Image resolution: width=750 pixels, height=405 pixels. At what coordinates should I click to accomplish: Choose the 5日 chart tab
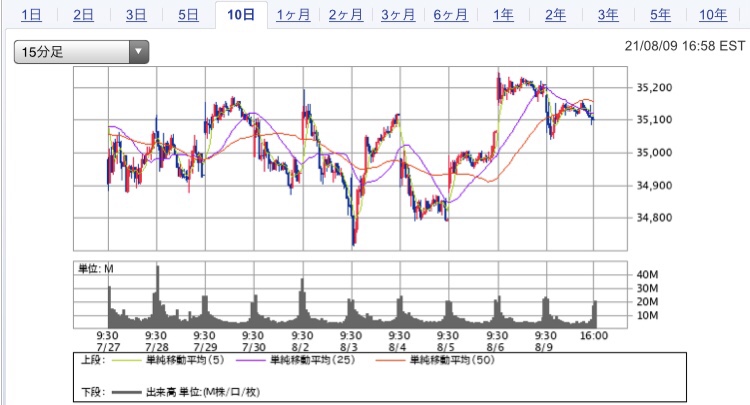pyautogui.click(x=188, y=14)
